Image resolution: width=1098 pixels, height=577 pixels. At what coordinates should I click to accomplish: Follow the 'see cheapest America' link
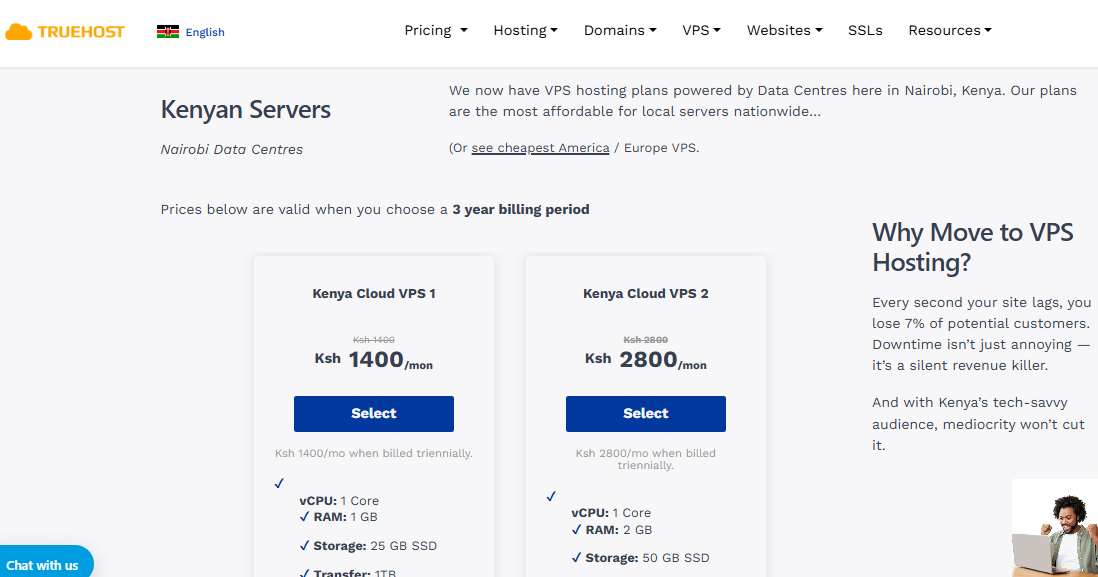[540, 148]
